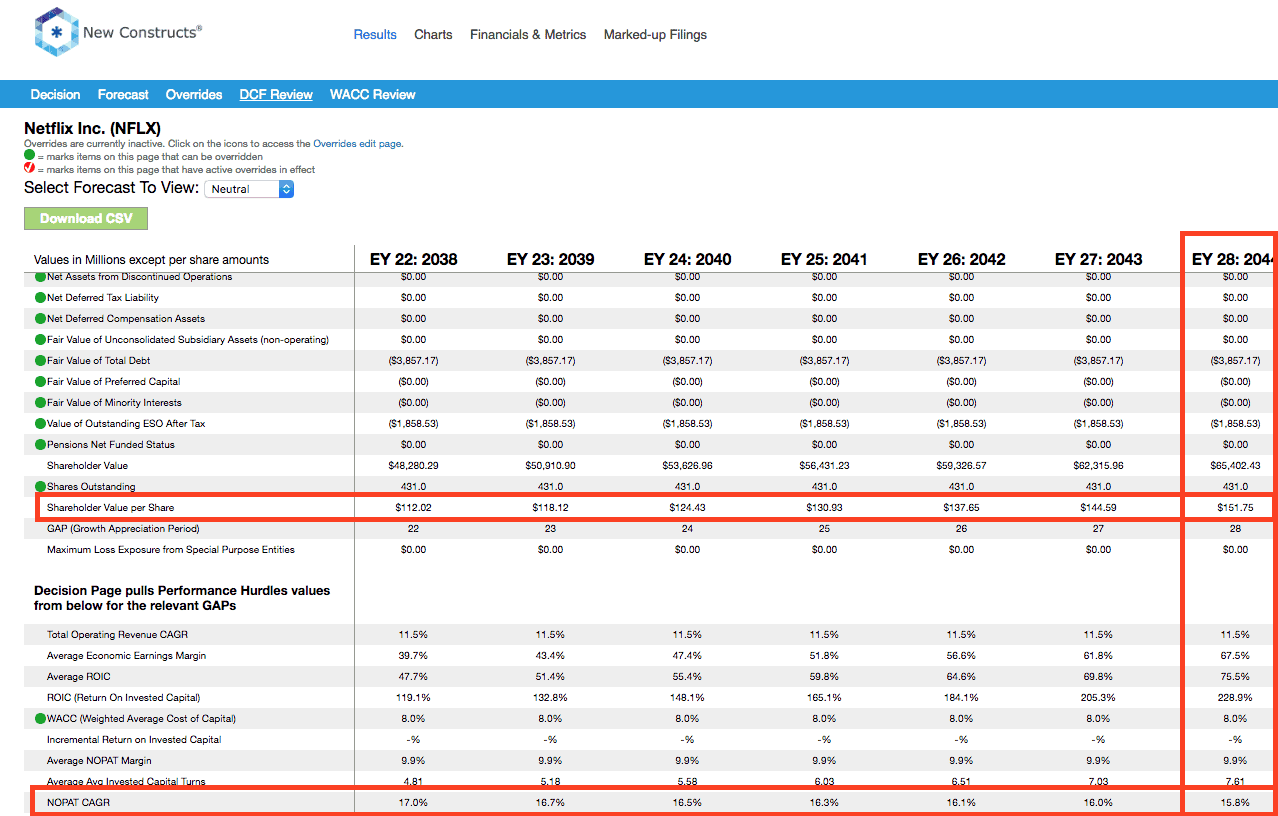Select ROIC value 205.3%
1278x816 pixels.
[1098, 698]
